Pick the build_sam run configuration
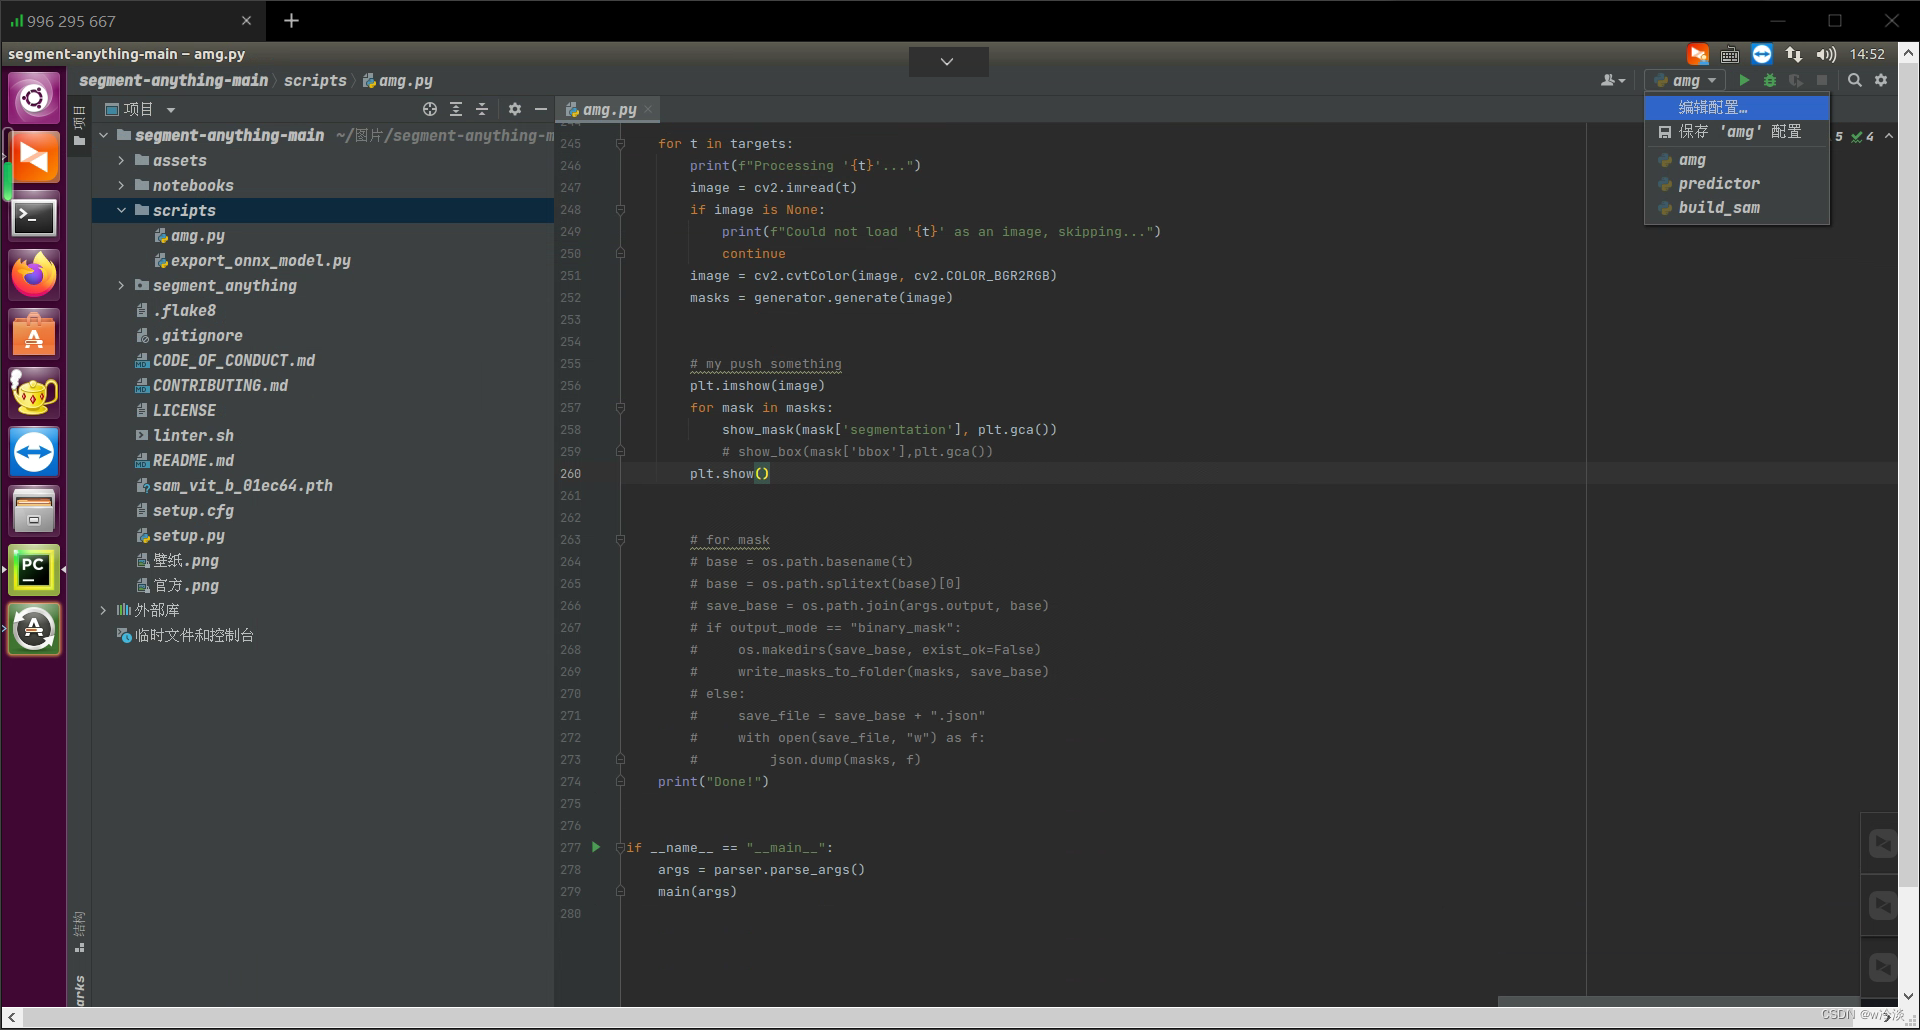 pos(1737,208)
